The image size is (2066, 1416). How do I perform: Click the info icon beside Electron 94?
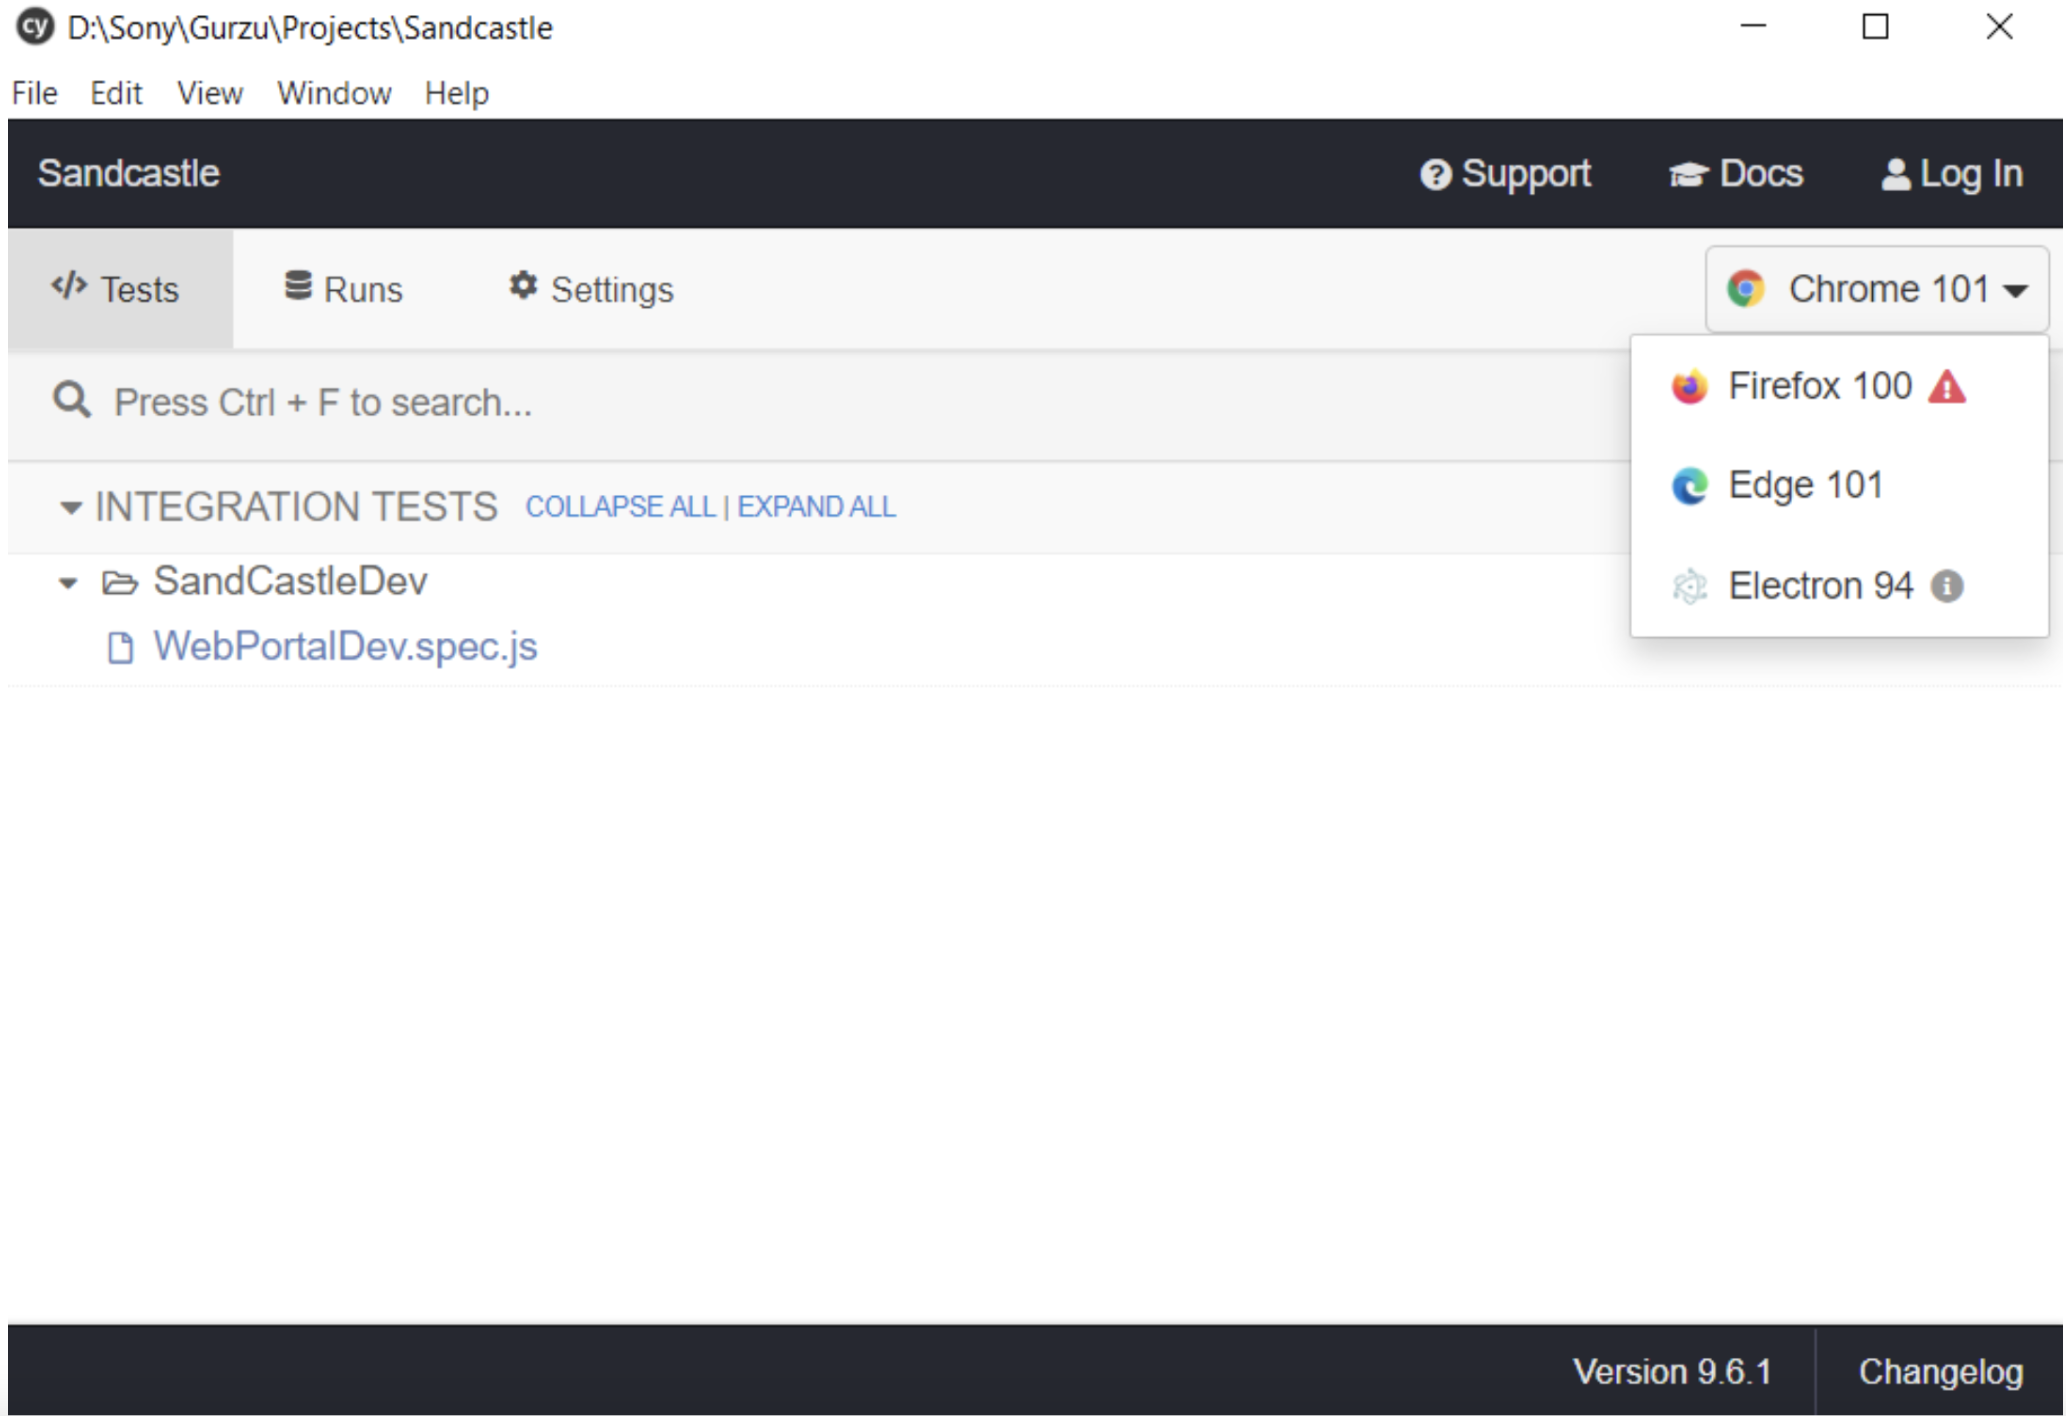tap(1946, 586)
